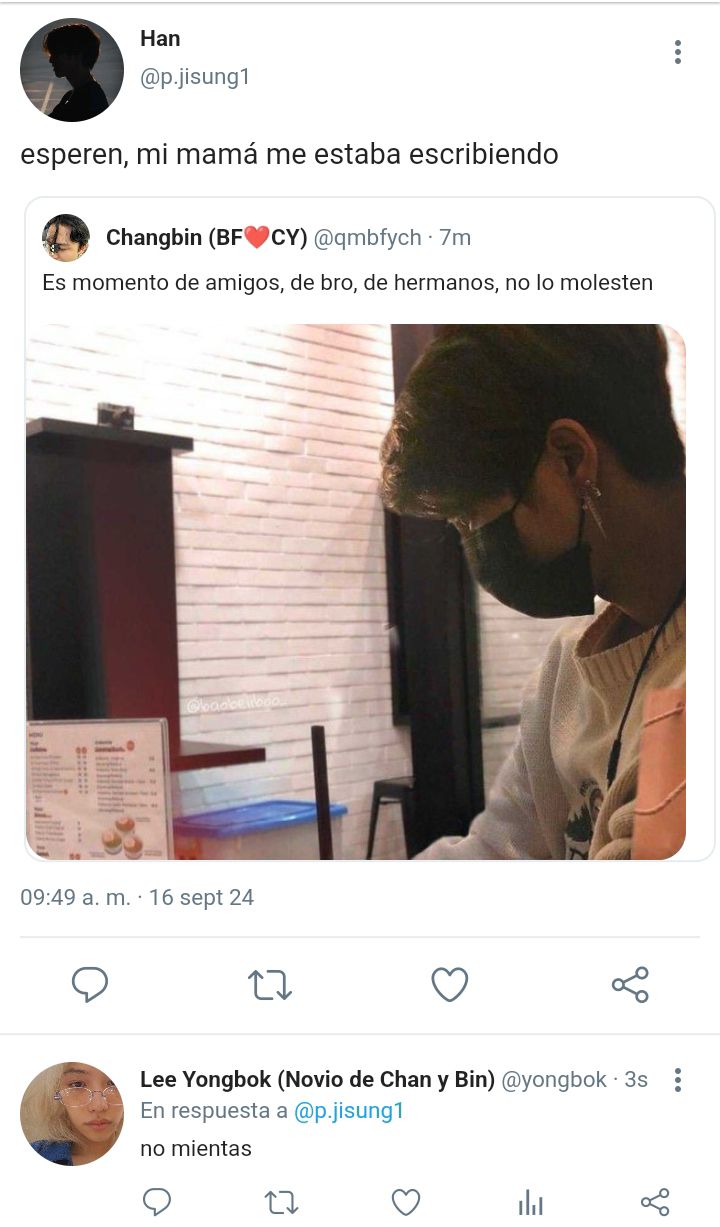720x1227 pixels.
Task: Like Lee Yongbok's reply
Action: pyautogui.click(x=405, y=1201)
